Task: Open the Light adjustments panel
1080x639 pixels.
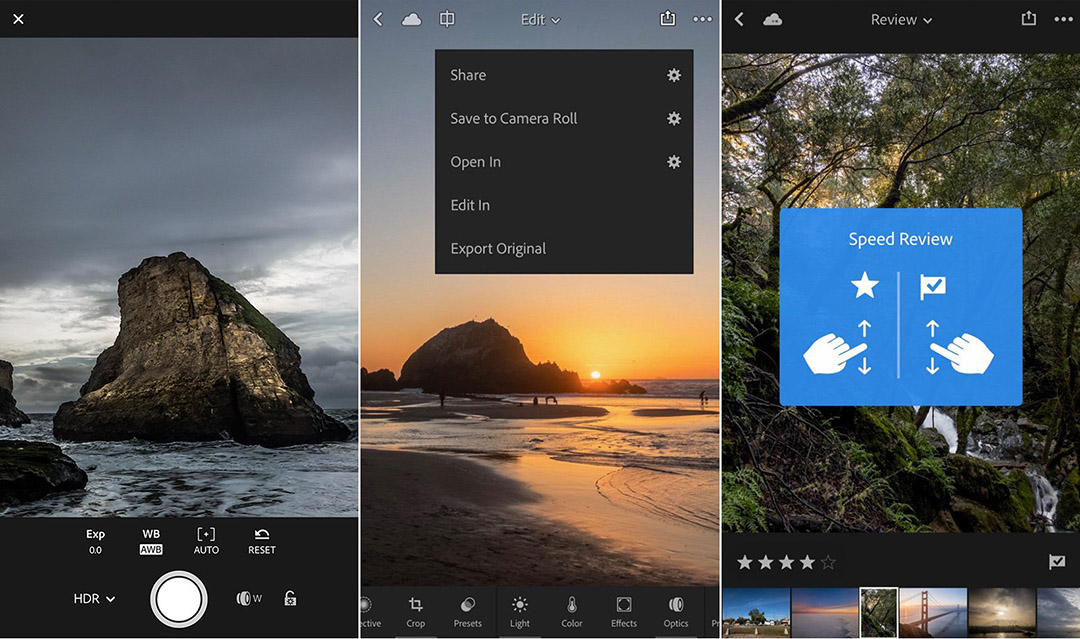Action: tap(519, 611)
